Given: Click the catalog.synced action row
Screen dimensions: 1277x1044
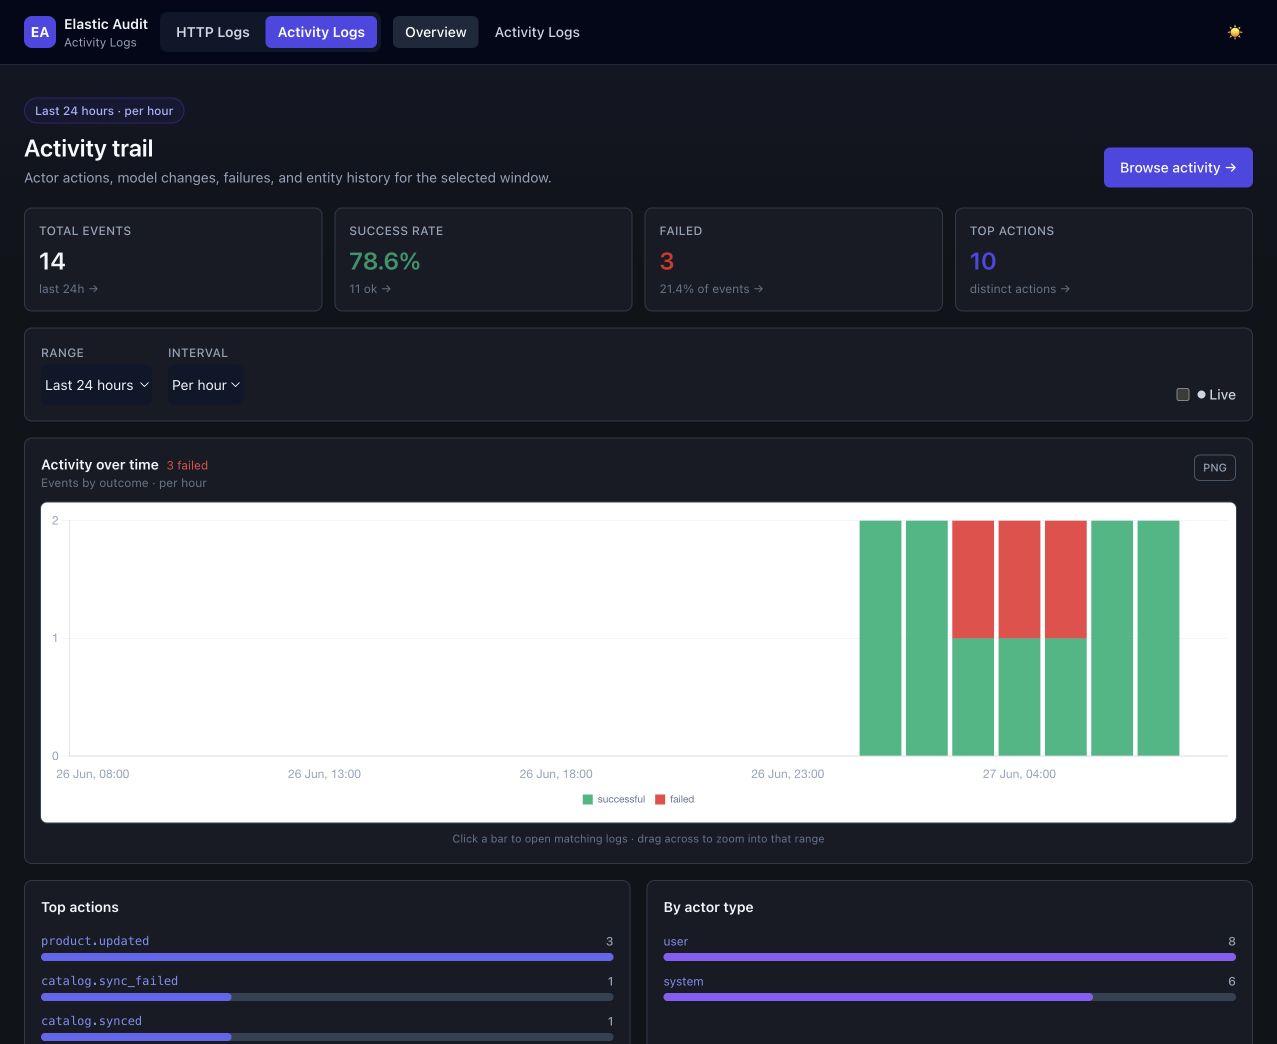Looking at the screenshot, I should click(x=327, y=1029).
